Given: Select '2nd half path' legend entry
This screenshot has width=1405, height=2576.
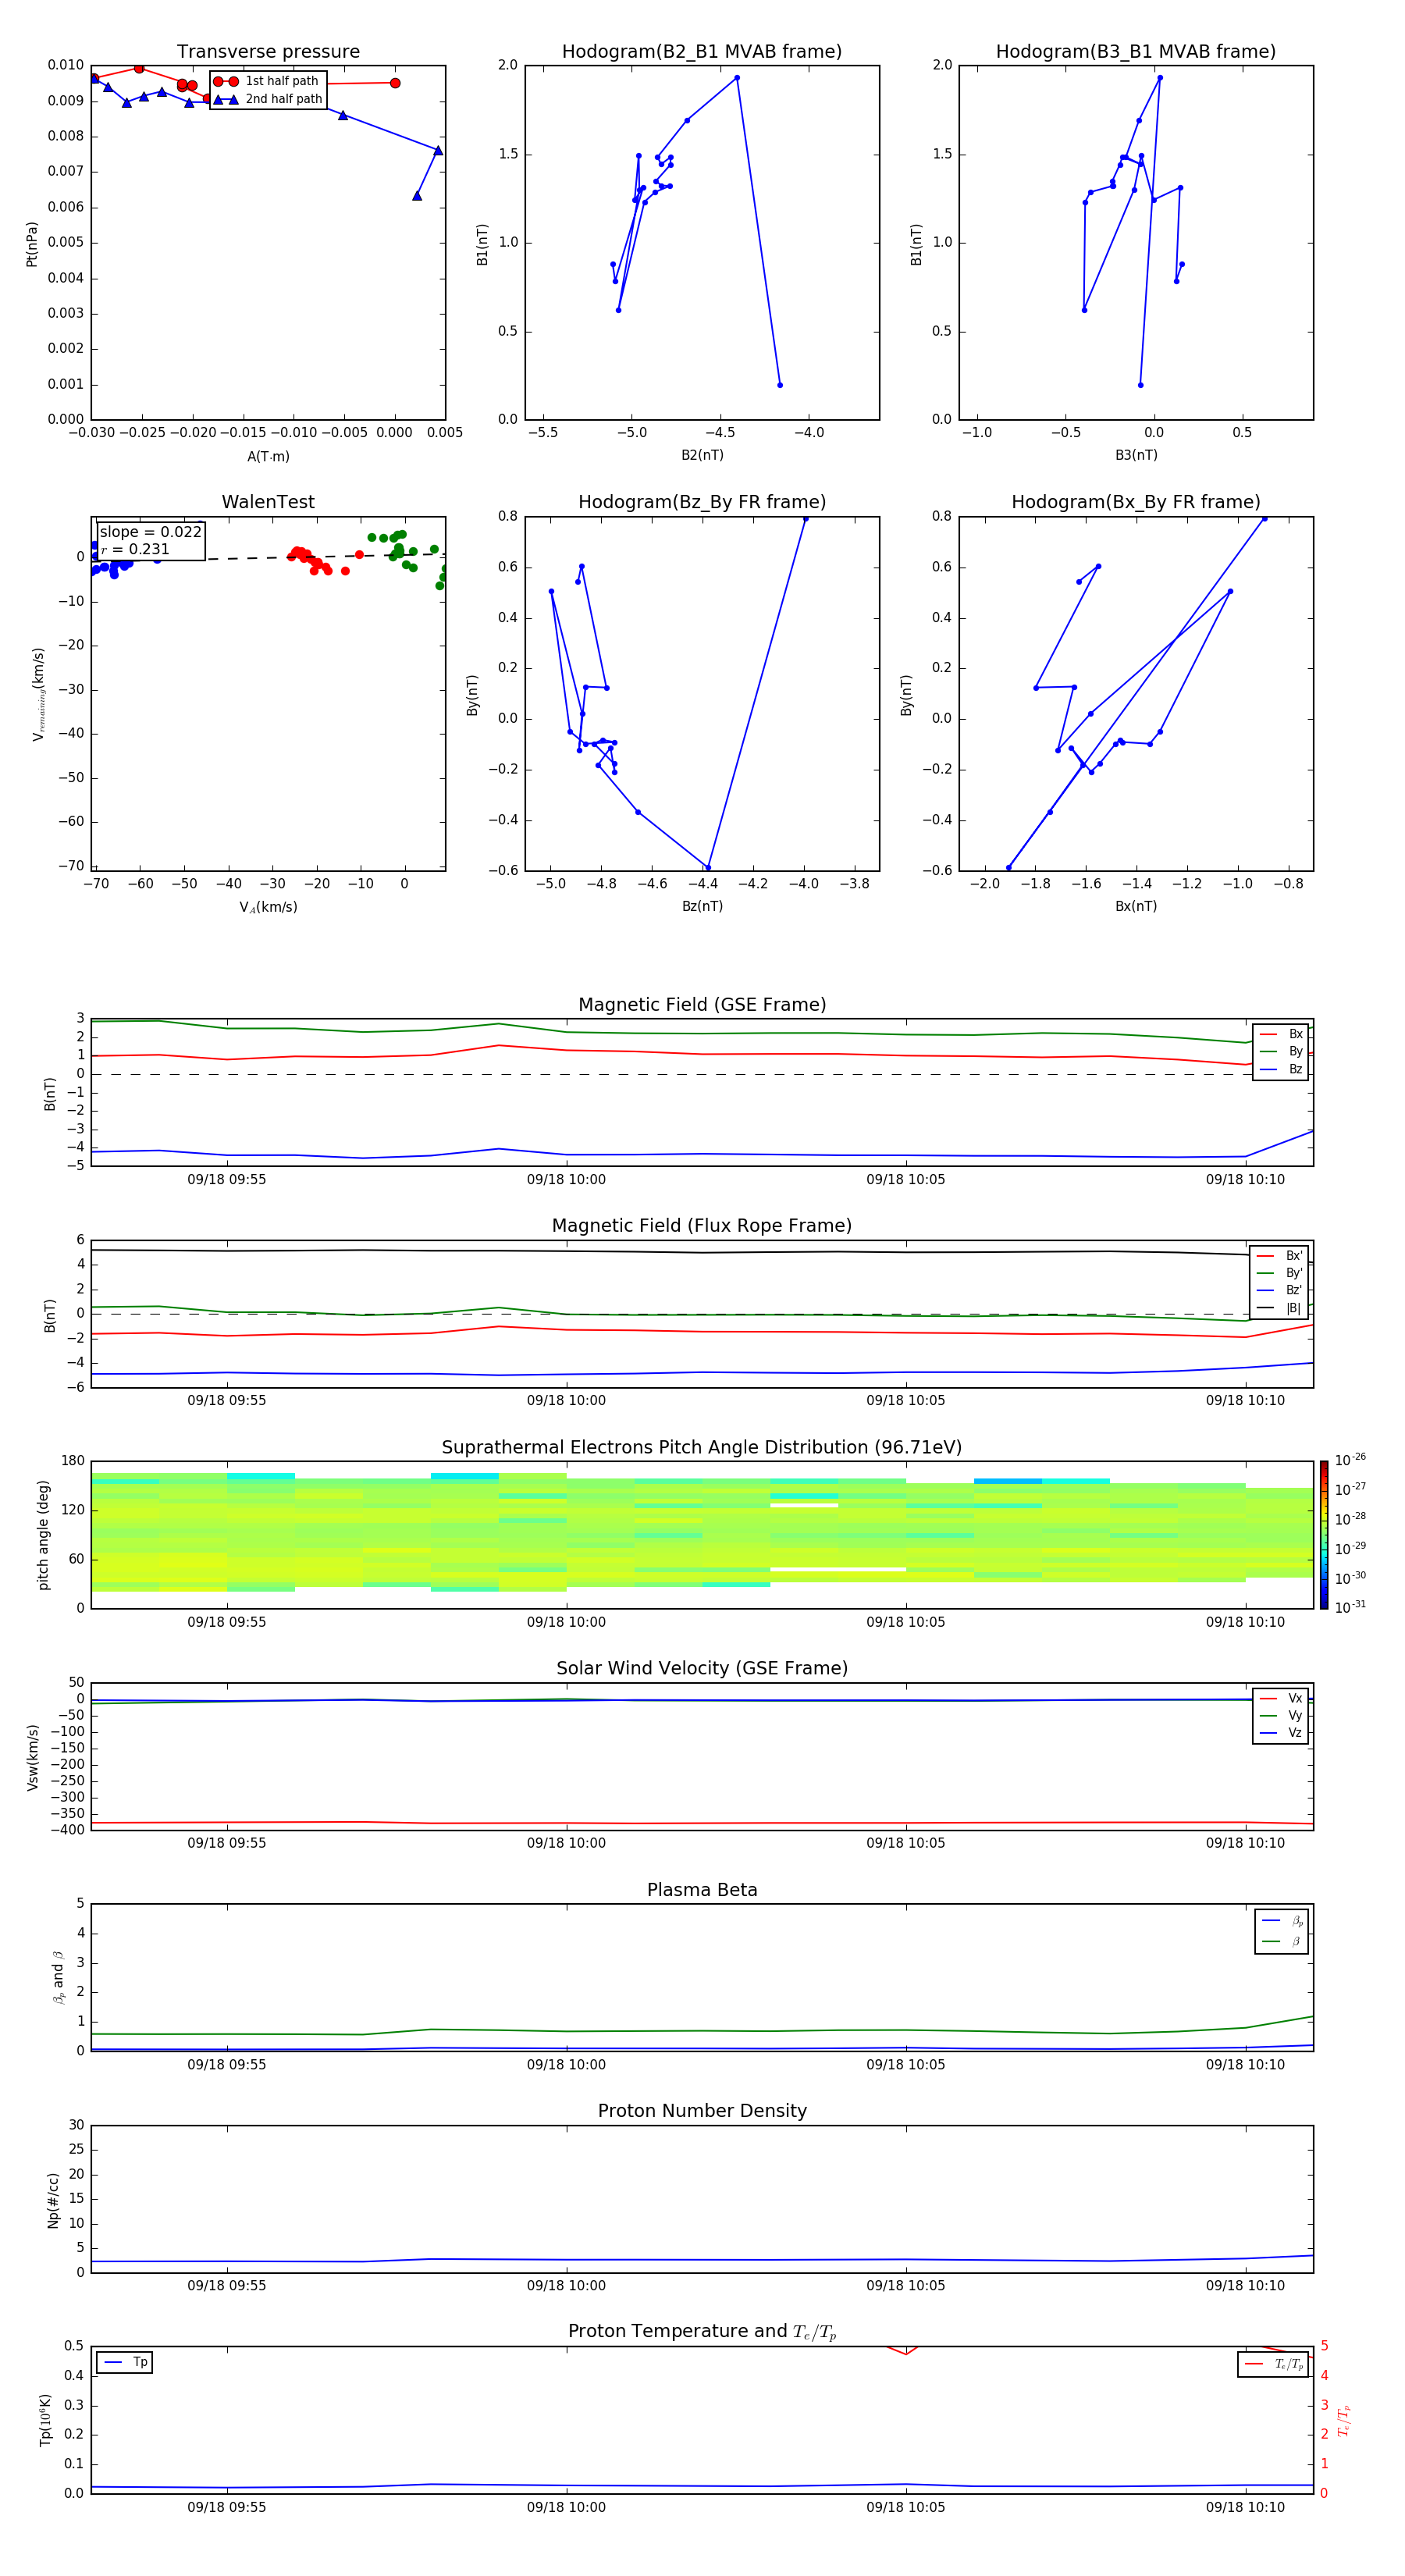Looking at the screenshot, I should click(268, 99).
